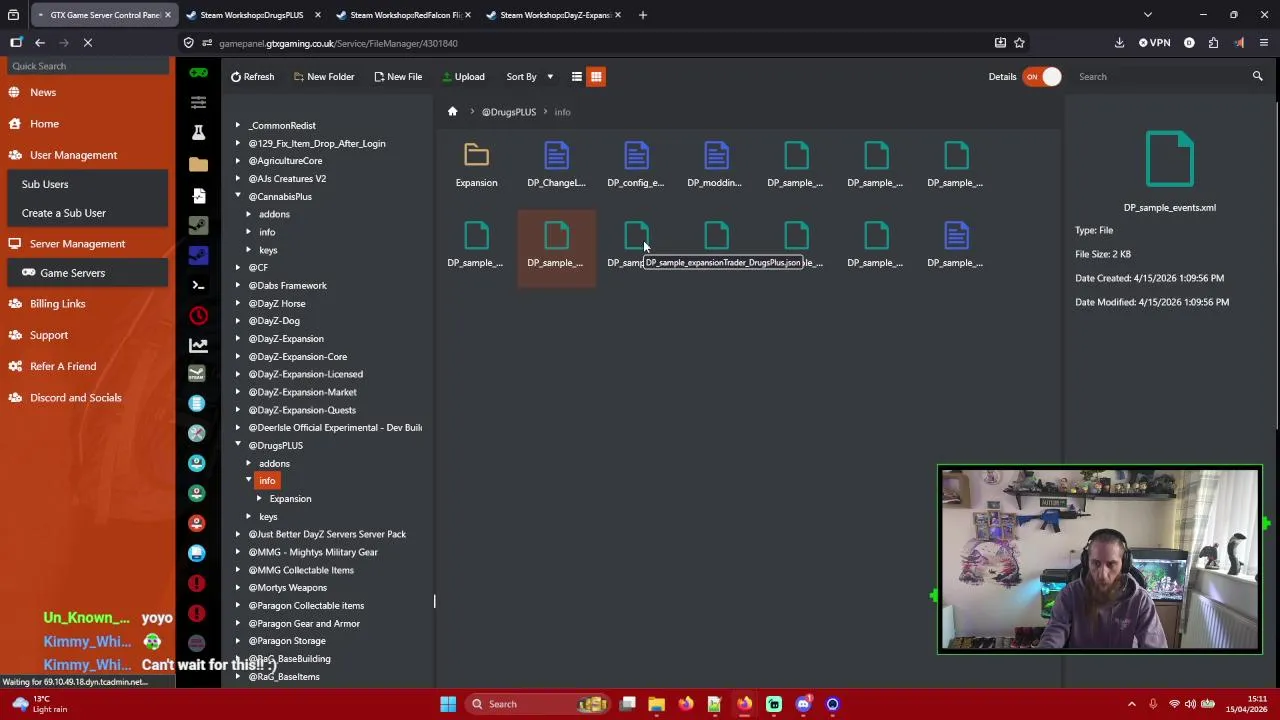The height and width of the screenshot is (720, 1280).
Task: Switch to grid view icon
Action: (x=595, y=77)
